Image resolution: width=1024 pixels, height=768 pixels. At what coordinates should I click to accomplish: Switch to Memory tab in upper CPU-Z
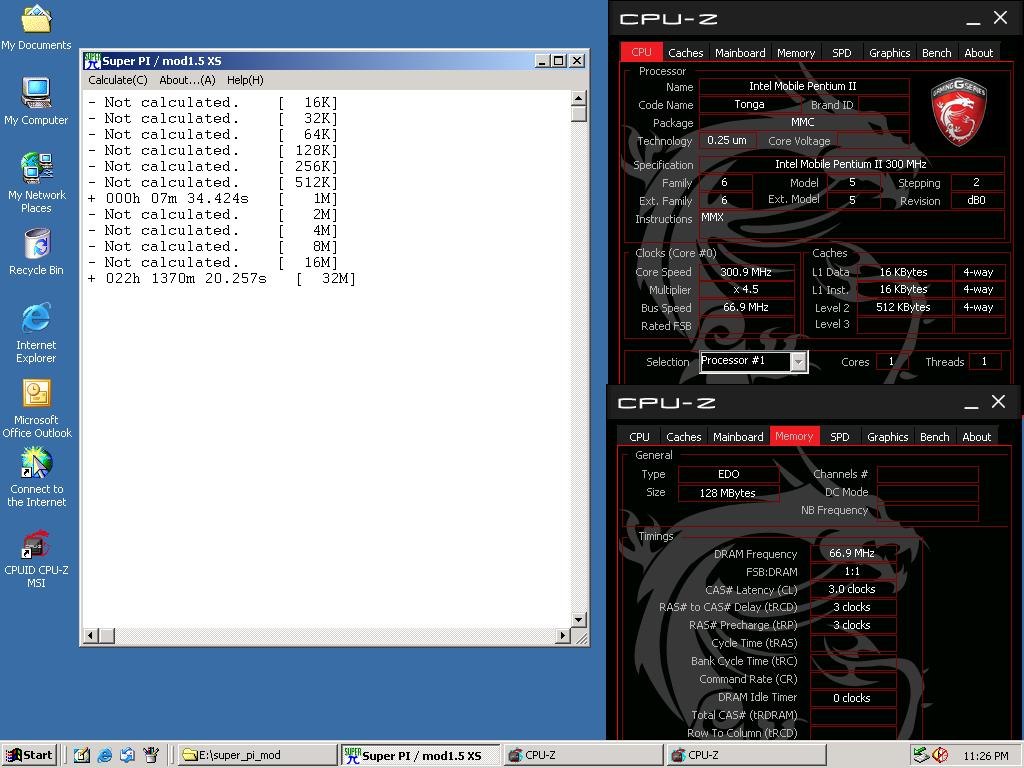click(796, 53)
